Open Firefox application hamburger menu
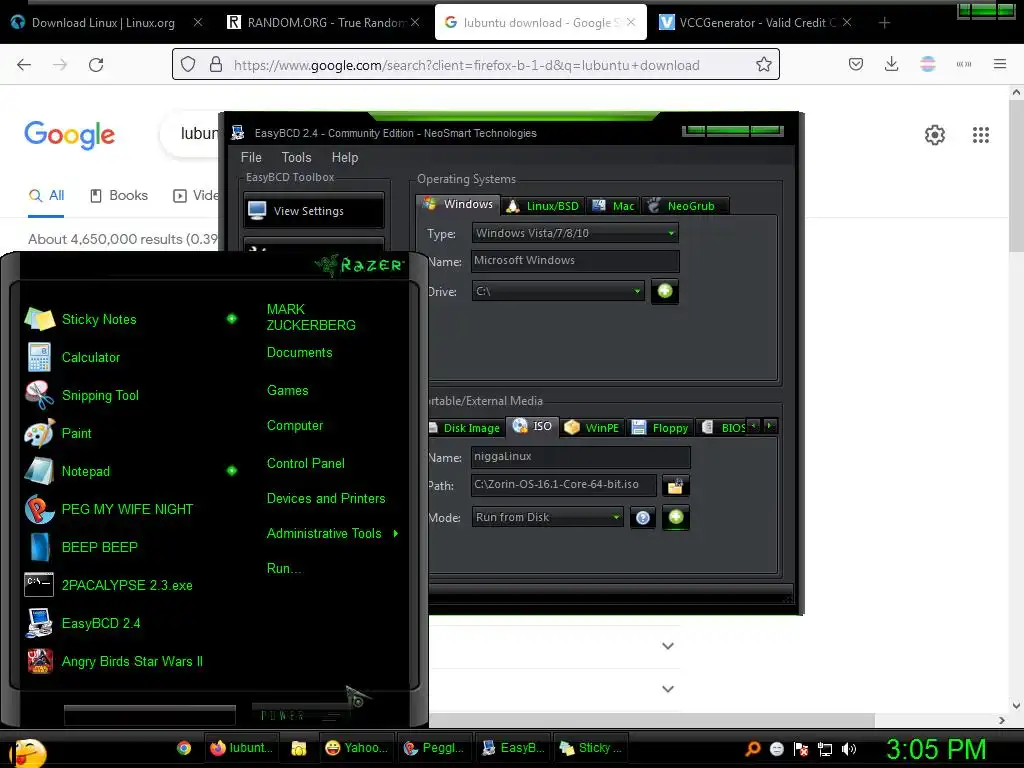1024x768 pixels. 999,64
